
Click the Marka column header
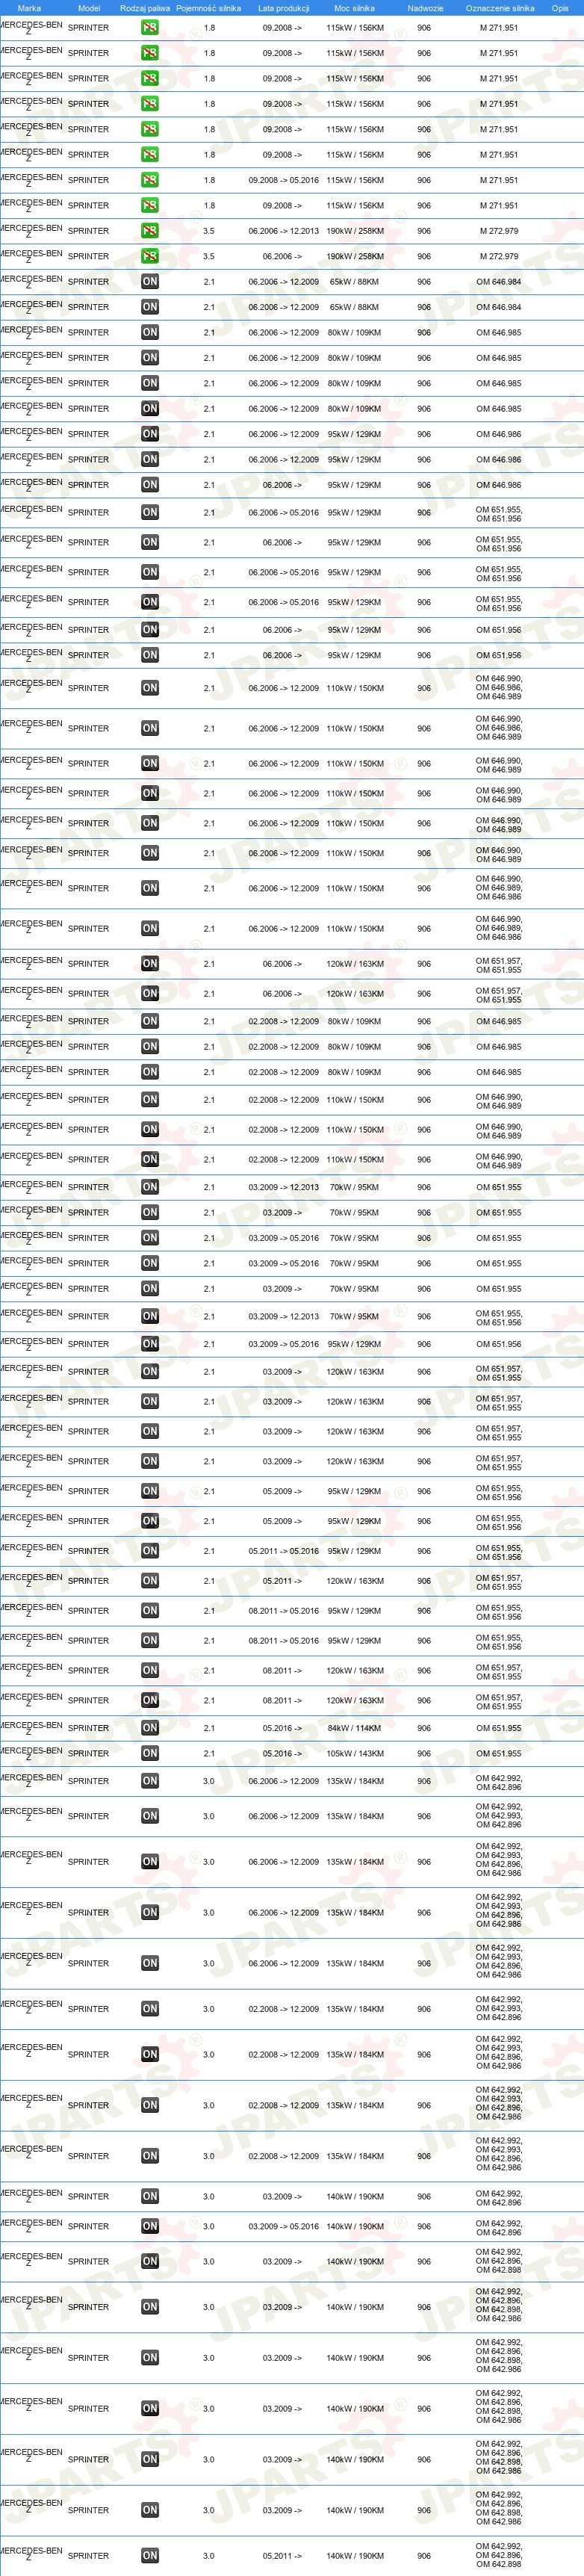[x=30, y=8]
